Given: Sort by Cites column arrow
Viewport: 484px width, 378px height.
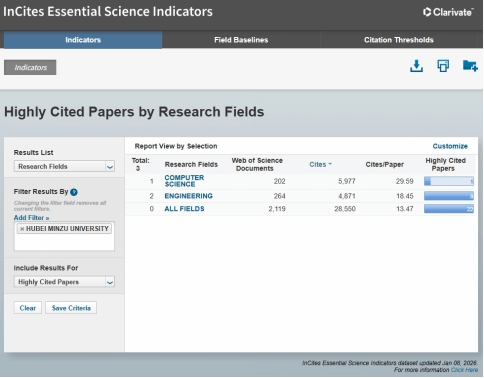Looking at the screenshot, I should click(x=330, y=164).
